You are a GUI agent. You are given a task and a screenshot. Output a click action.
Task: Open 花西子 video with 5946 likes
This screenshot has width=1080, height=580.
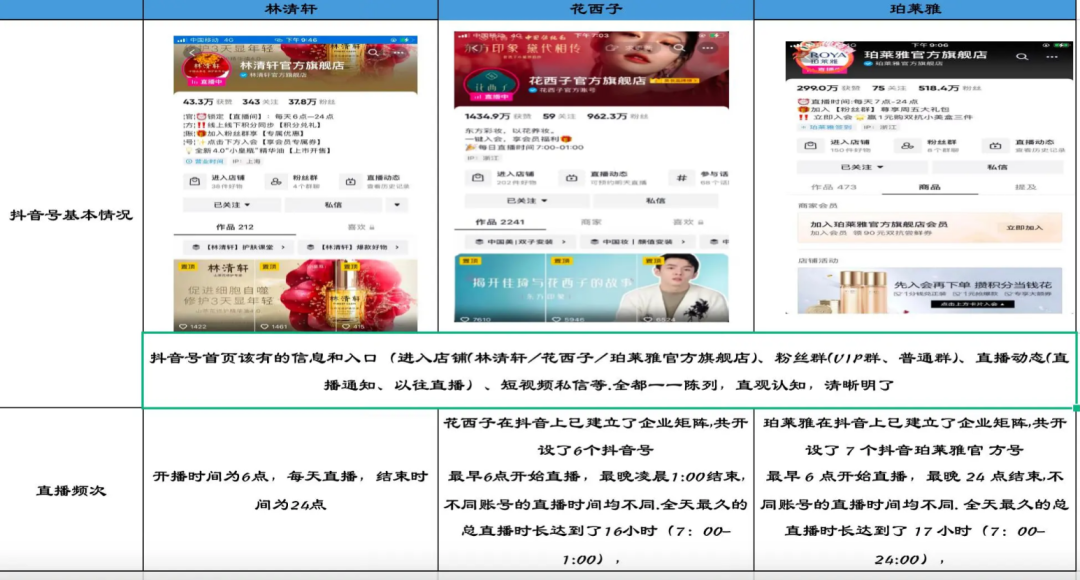click(x=592, y=288)
